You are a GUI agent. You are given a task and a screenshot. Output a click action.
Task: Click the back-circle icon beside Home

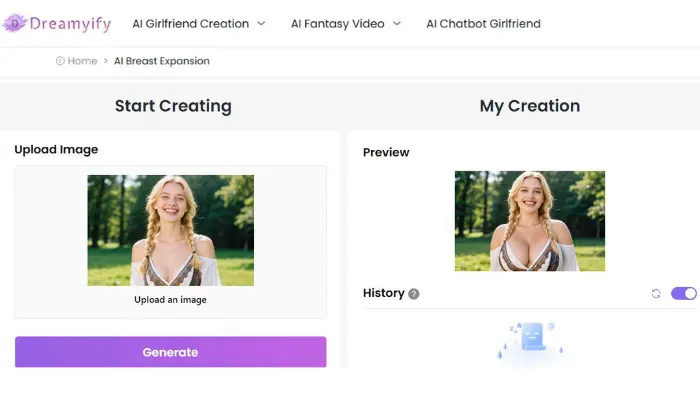click(x=60, y=61)
